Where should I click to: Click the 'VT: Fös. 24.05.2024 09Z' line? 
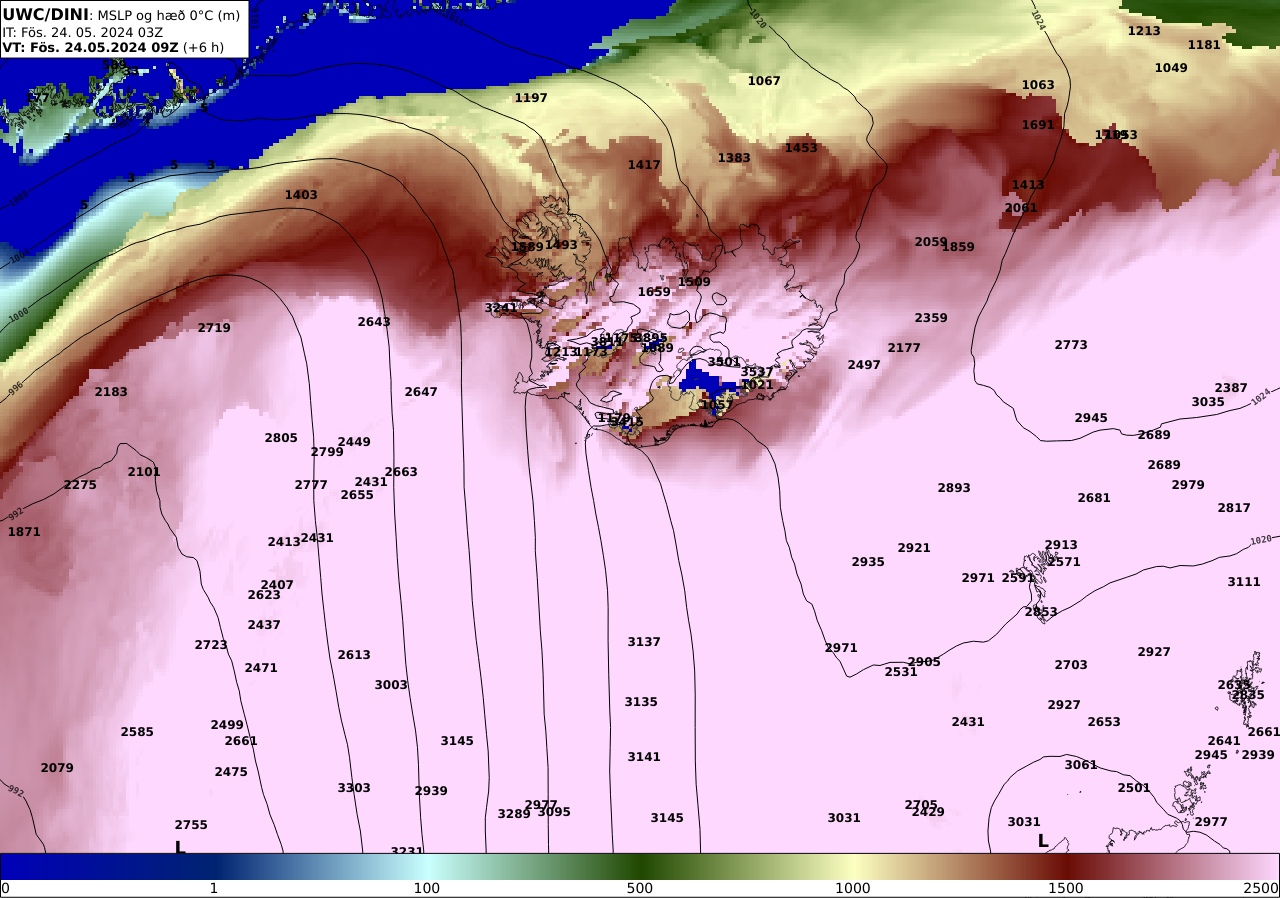pos(90,47)
